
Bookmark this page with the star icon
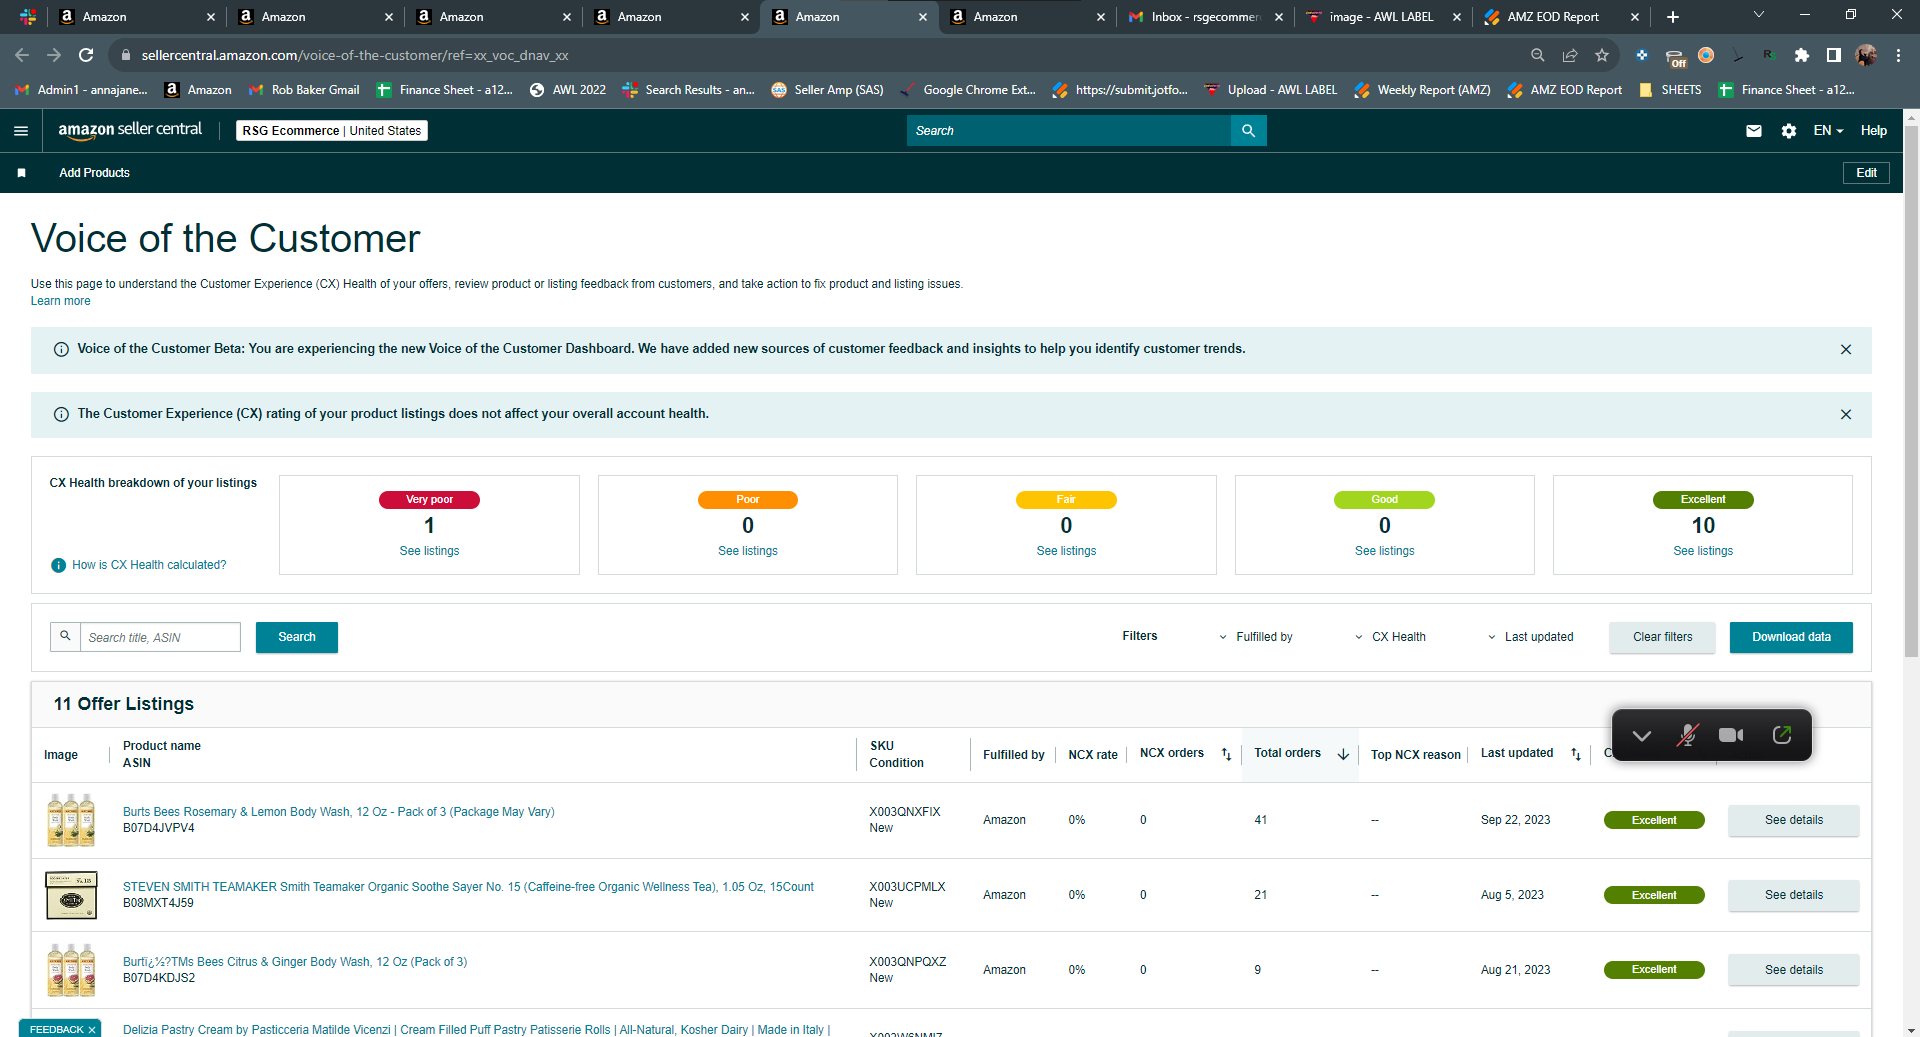1602,56
